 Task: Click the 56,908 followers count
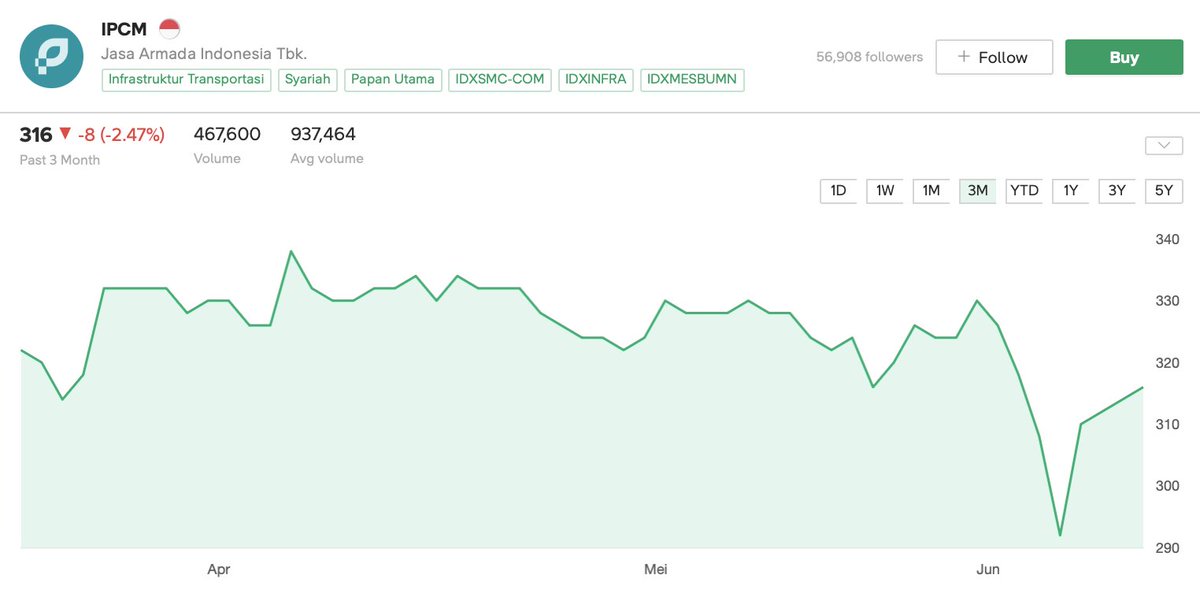tap(869, 57)
